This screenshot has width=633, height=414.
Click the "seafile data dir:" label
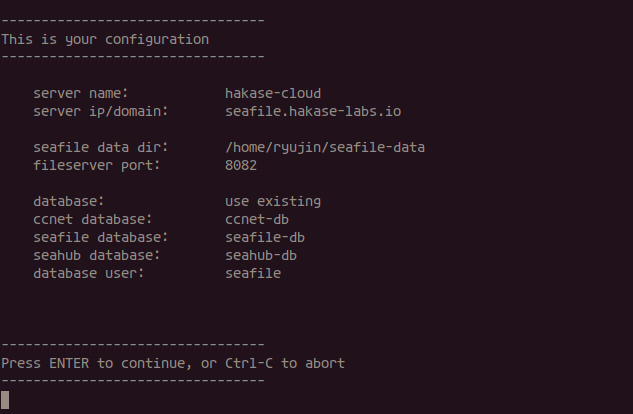[x=100, y=147]
